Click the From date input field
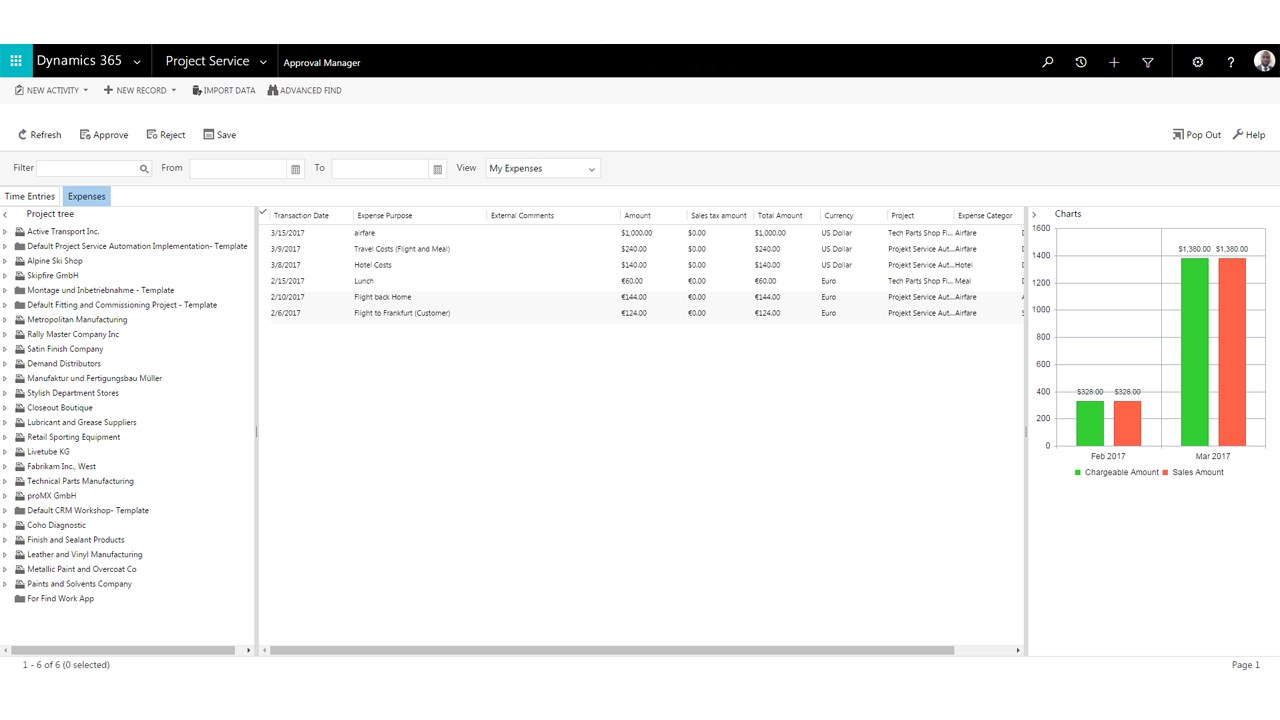This screenshot has height=720, width=1280. click(x=238, y=169)
